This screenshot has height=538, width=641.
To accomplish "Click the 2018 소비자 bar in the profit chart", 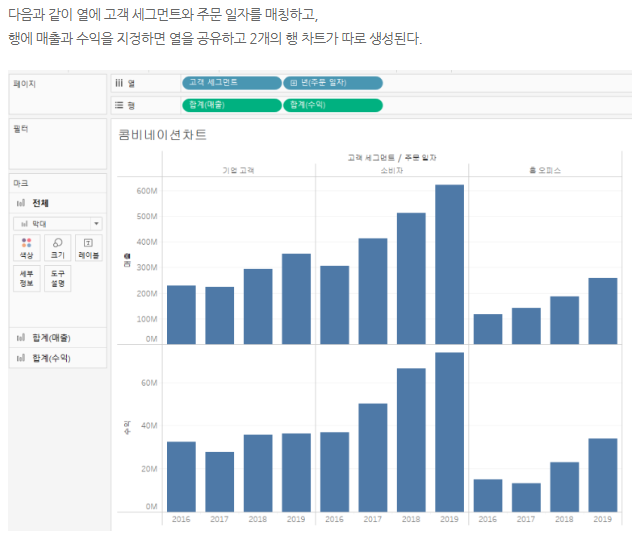I will [411, 439].
